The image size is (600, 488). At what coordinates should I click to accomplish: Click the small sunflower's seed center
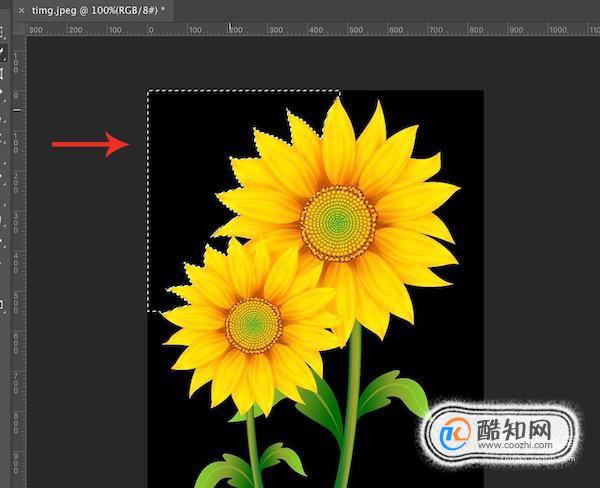[253, 325]
